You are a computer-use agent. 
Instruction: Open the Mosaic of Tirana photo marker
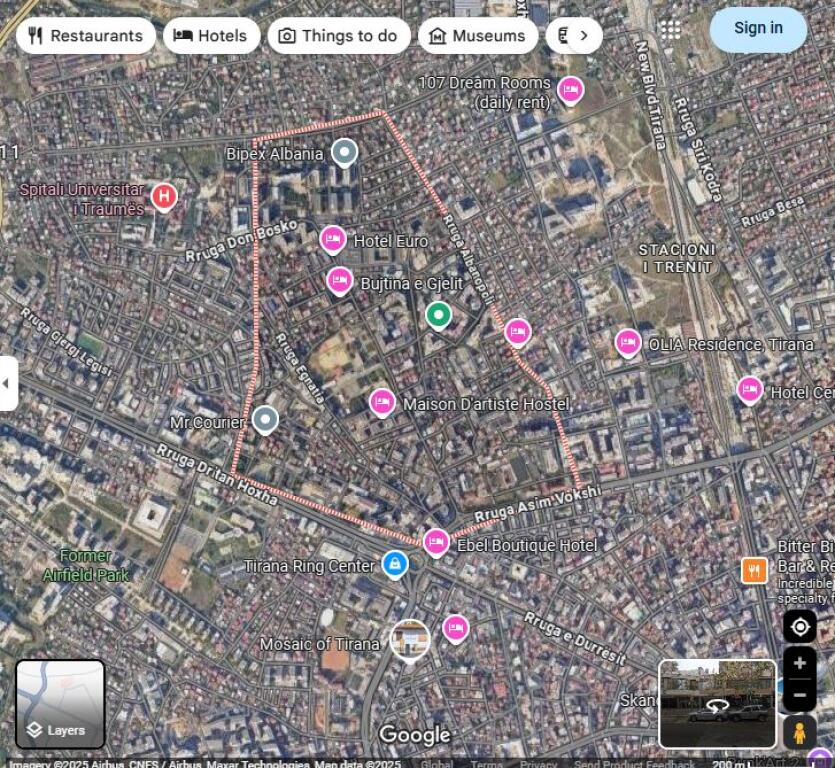pos(410,640)
